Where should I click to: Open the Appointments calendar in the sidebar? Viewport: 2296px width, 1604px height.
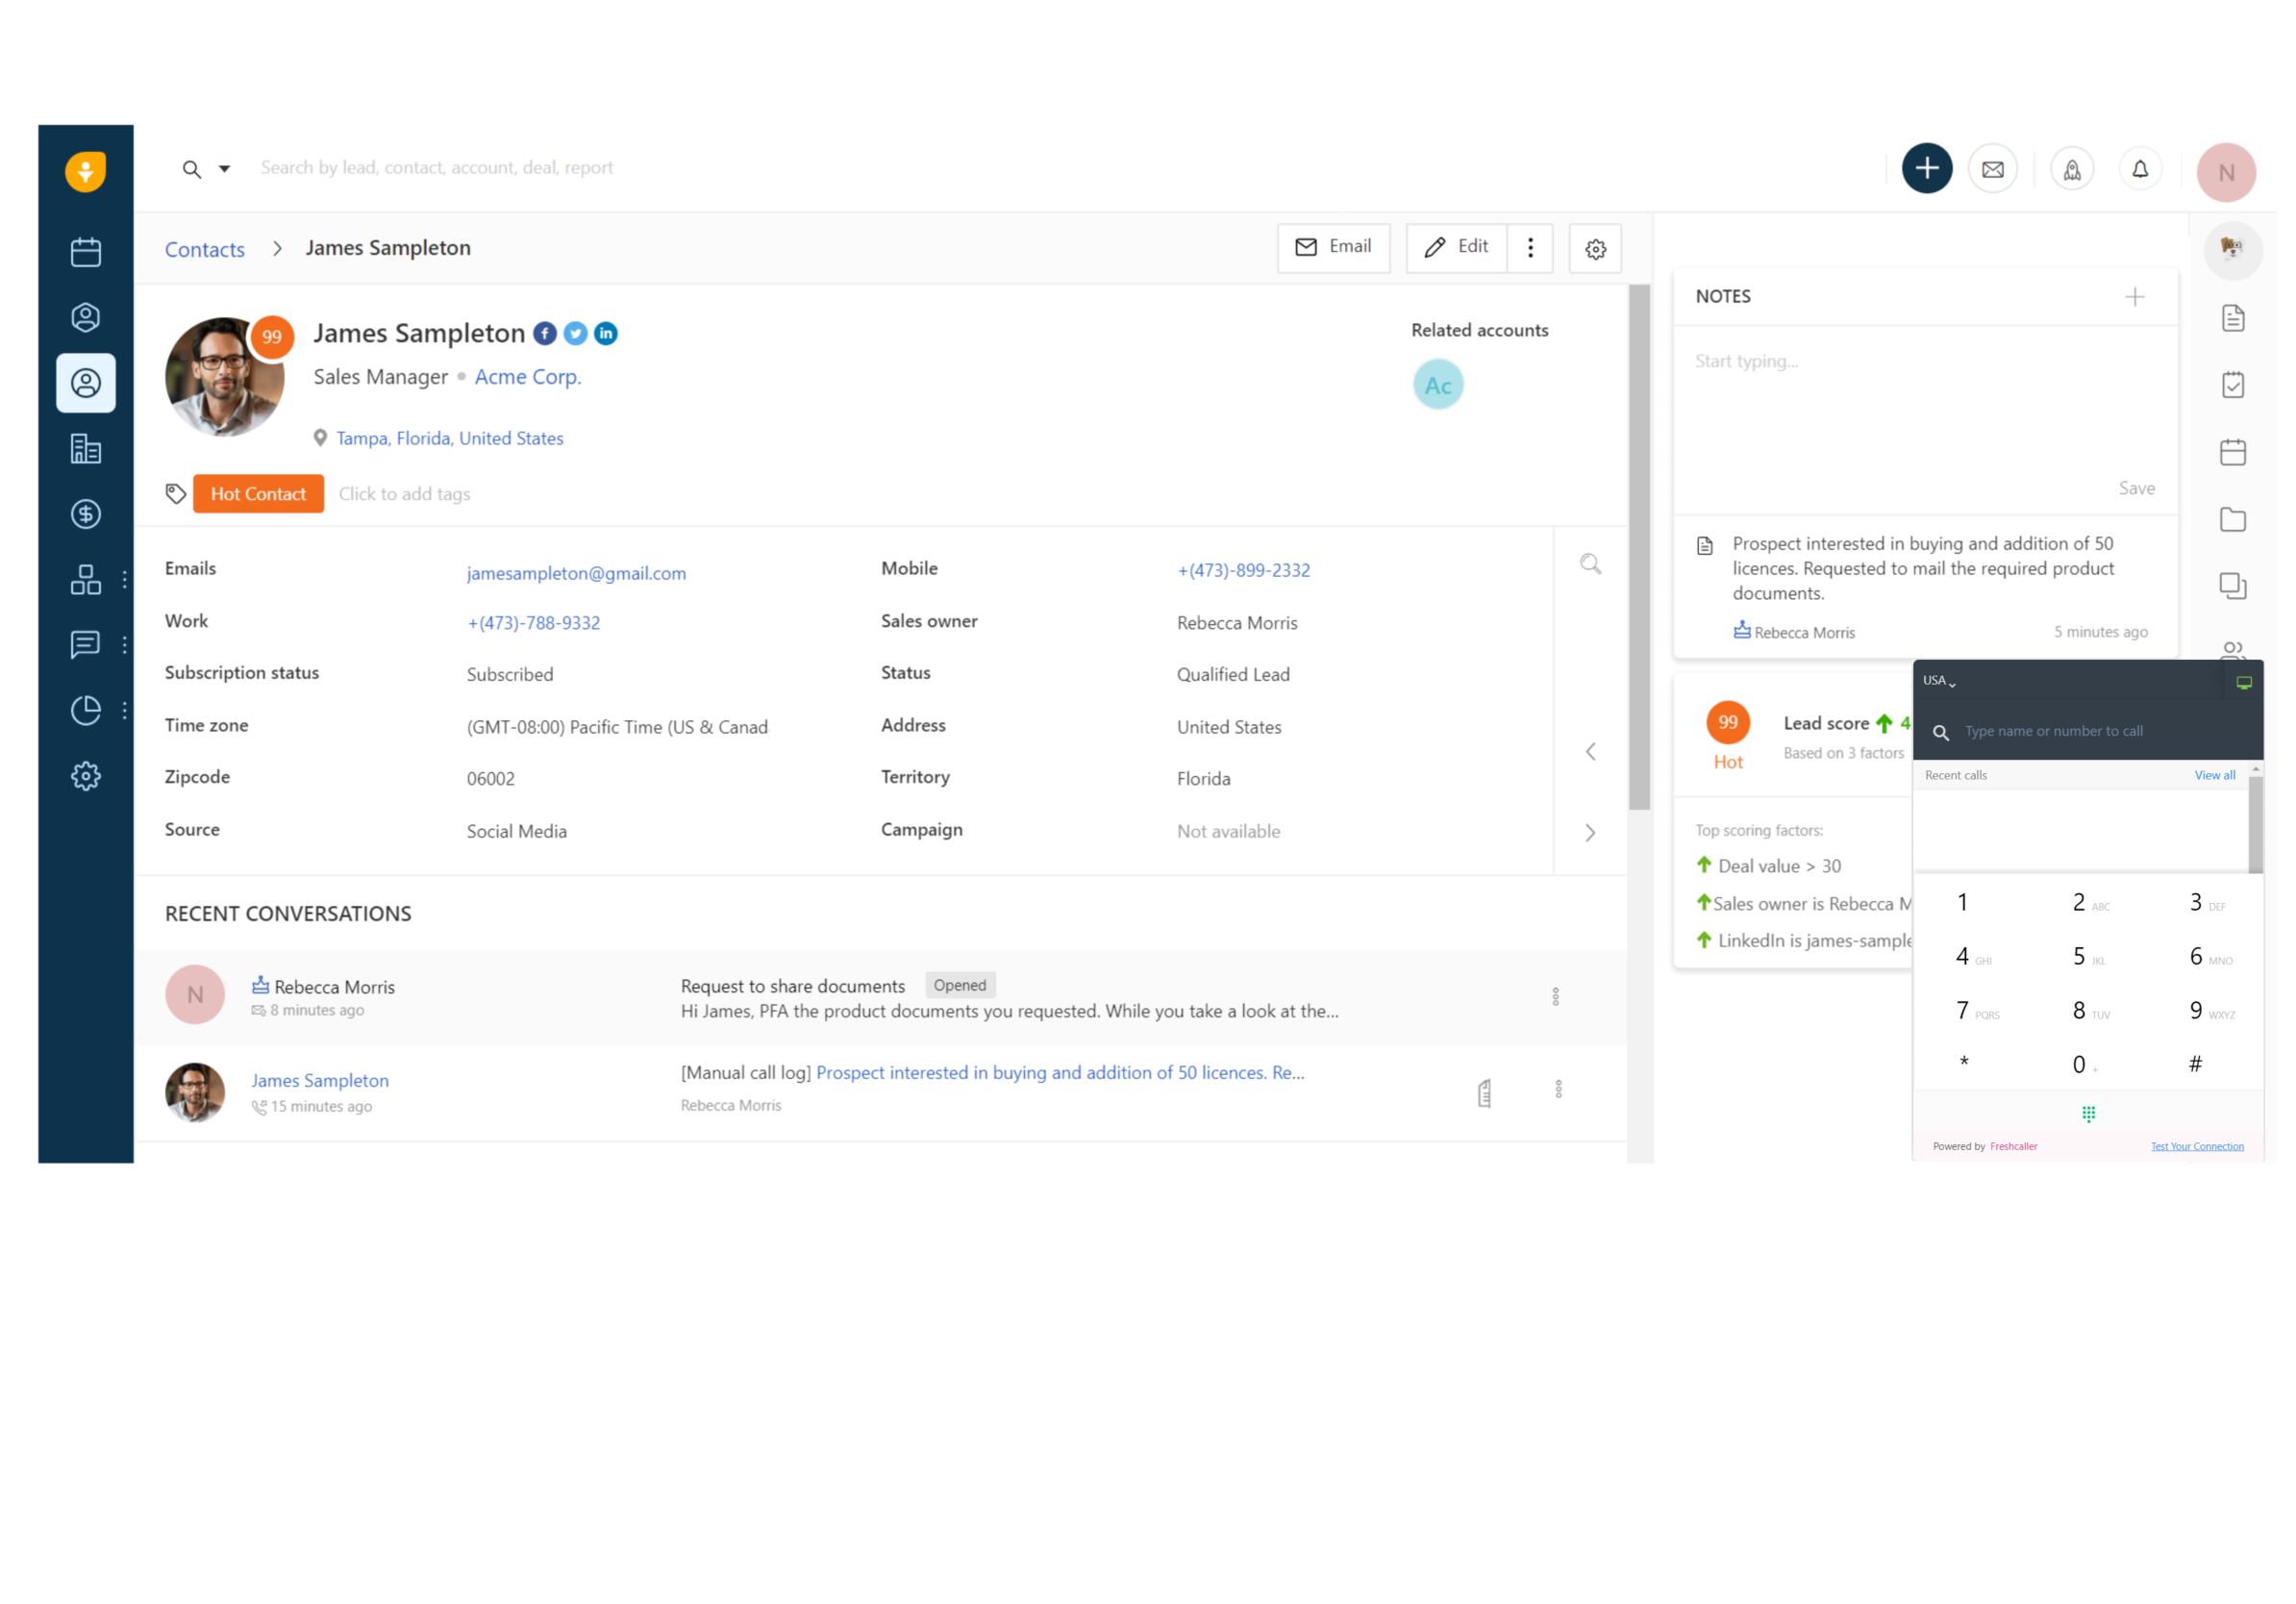85,251
